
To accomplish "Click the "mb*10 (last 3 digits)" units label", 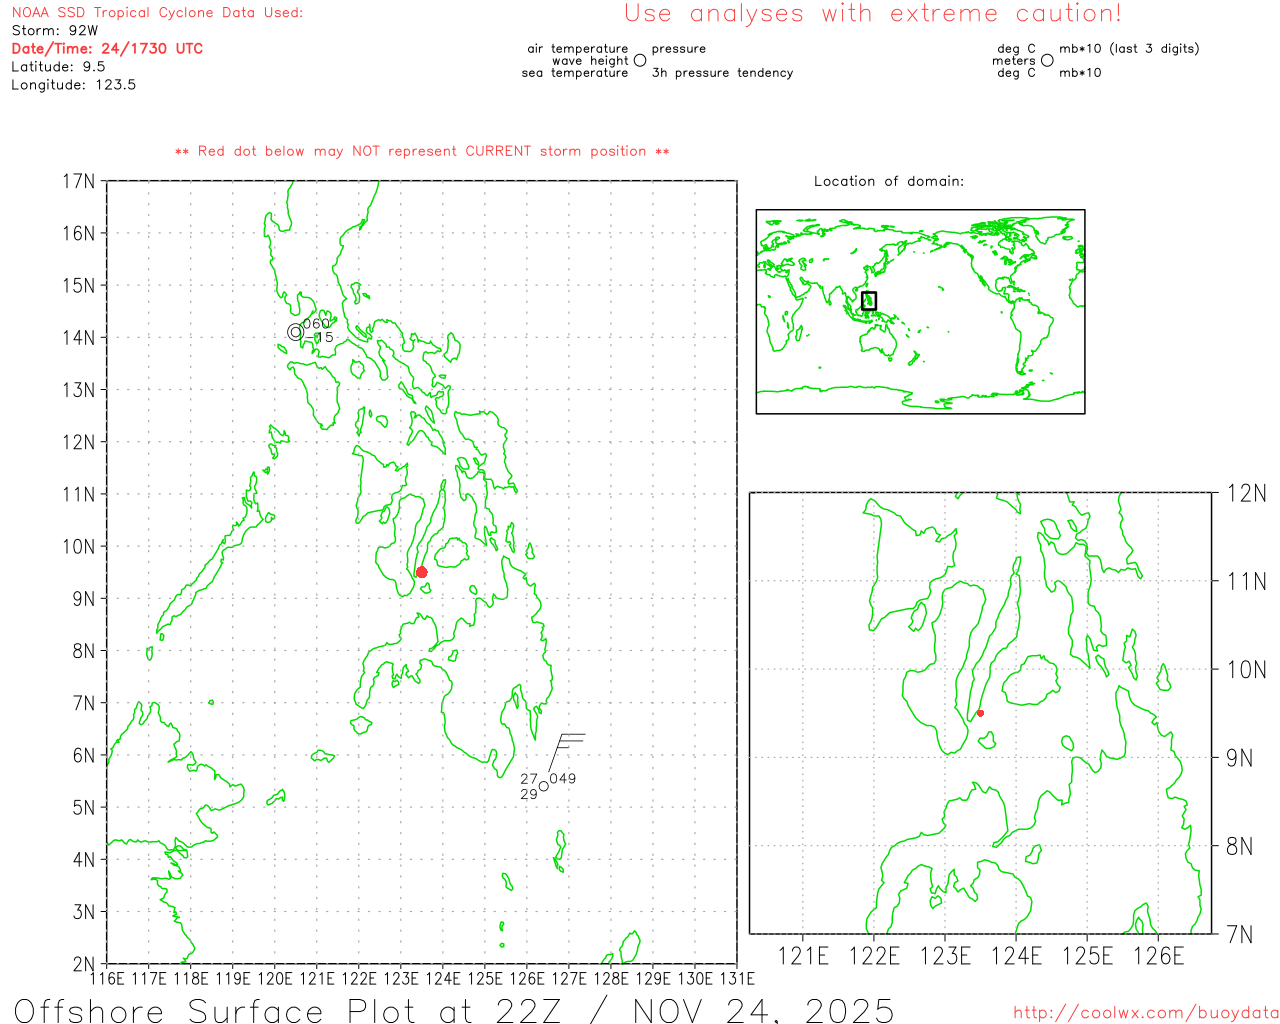I will coord(1129,49).
